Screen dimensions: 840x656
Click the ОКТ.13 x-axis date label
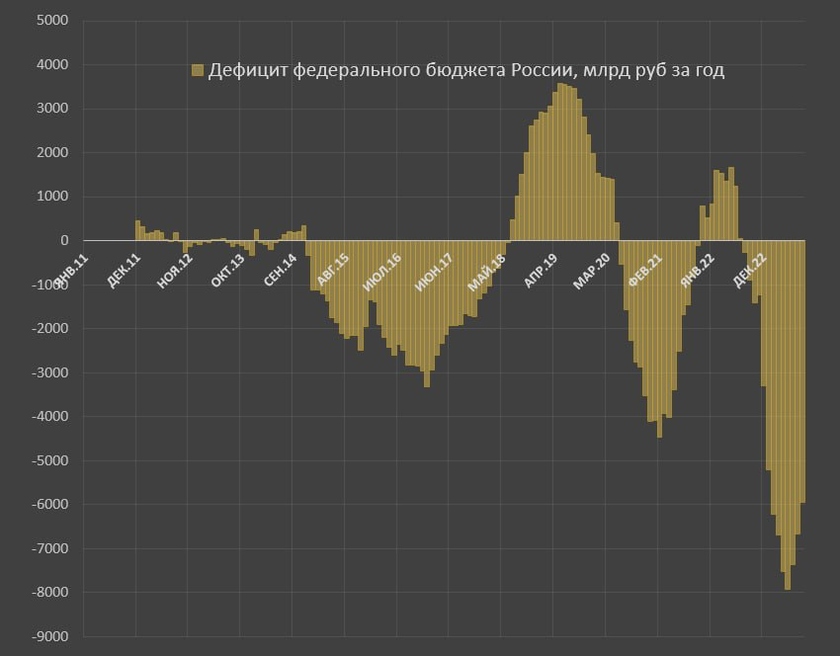[x=227, y=270]
